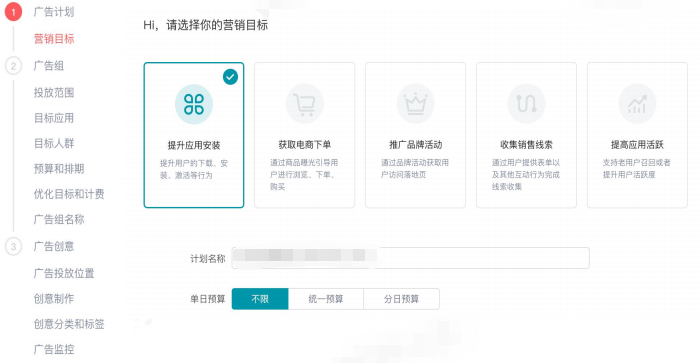Click description 通过用户提供表单以及其他互动行为
700x363 pixels.
526,175
